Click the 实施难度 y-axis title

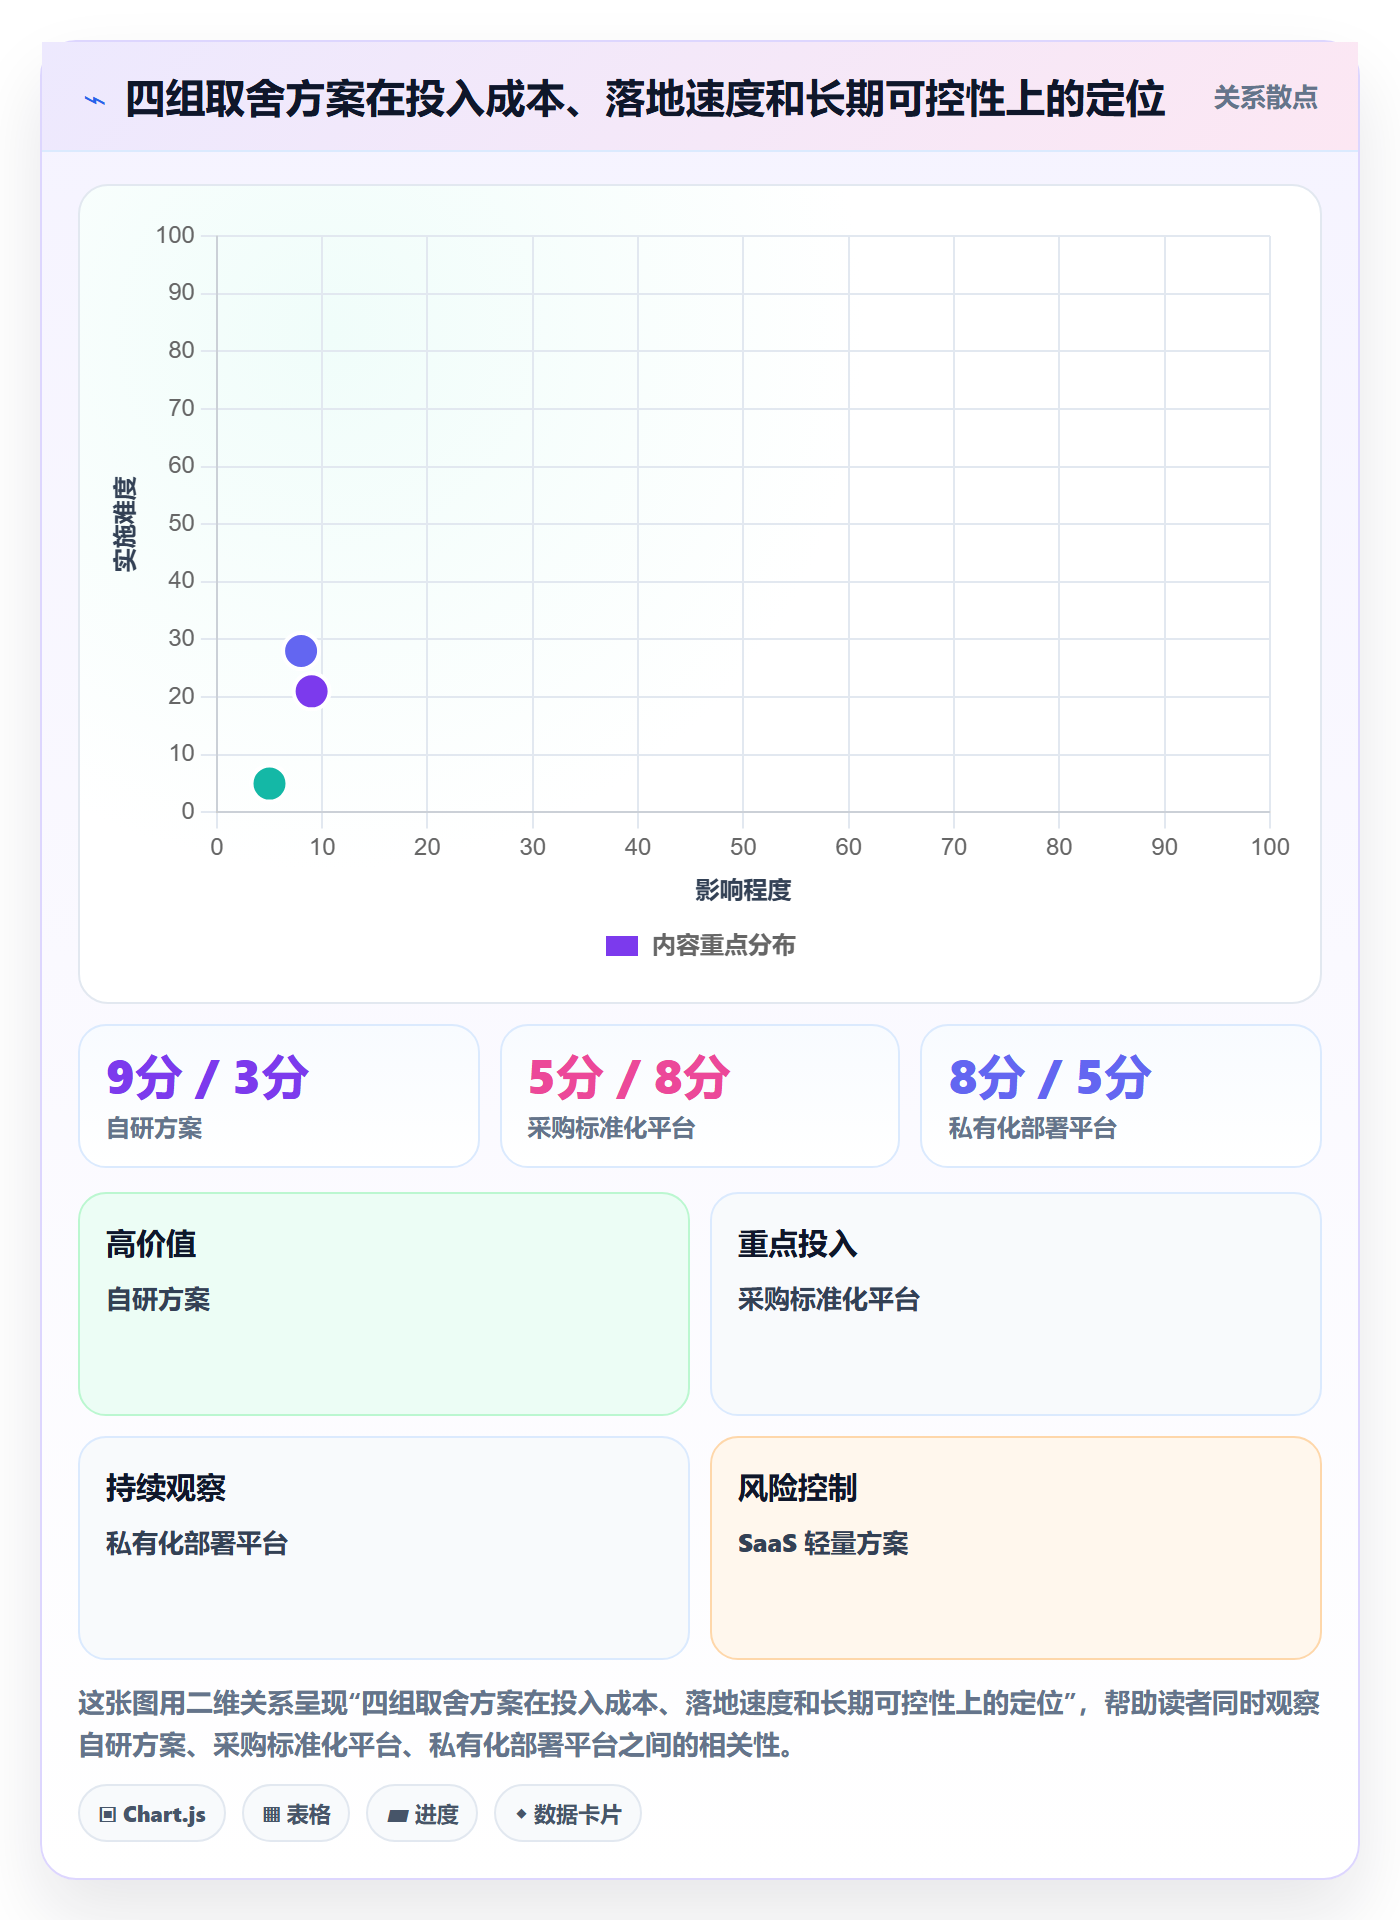[x=125, y=524]
